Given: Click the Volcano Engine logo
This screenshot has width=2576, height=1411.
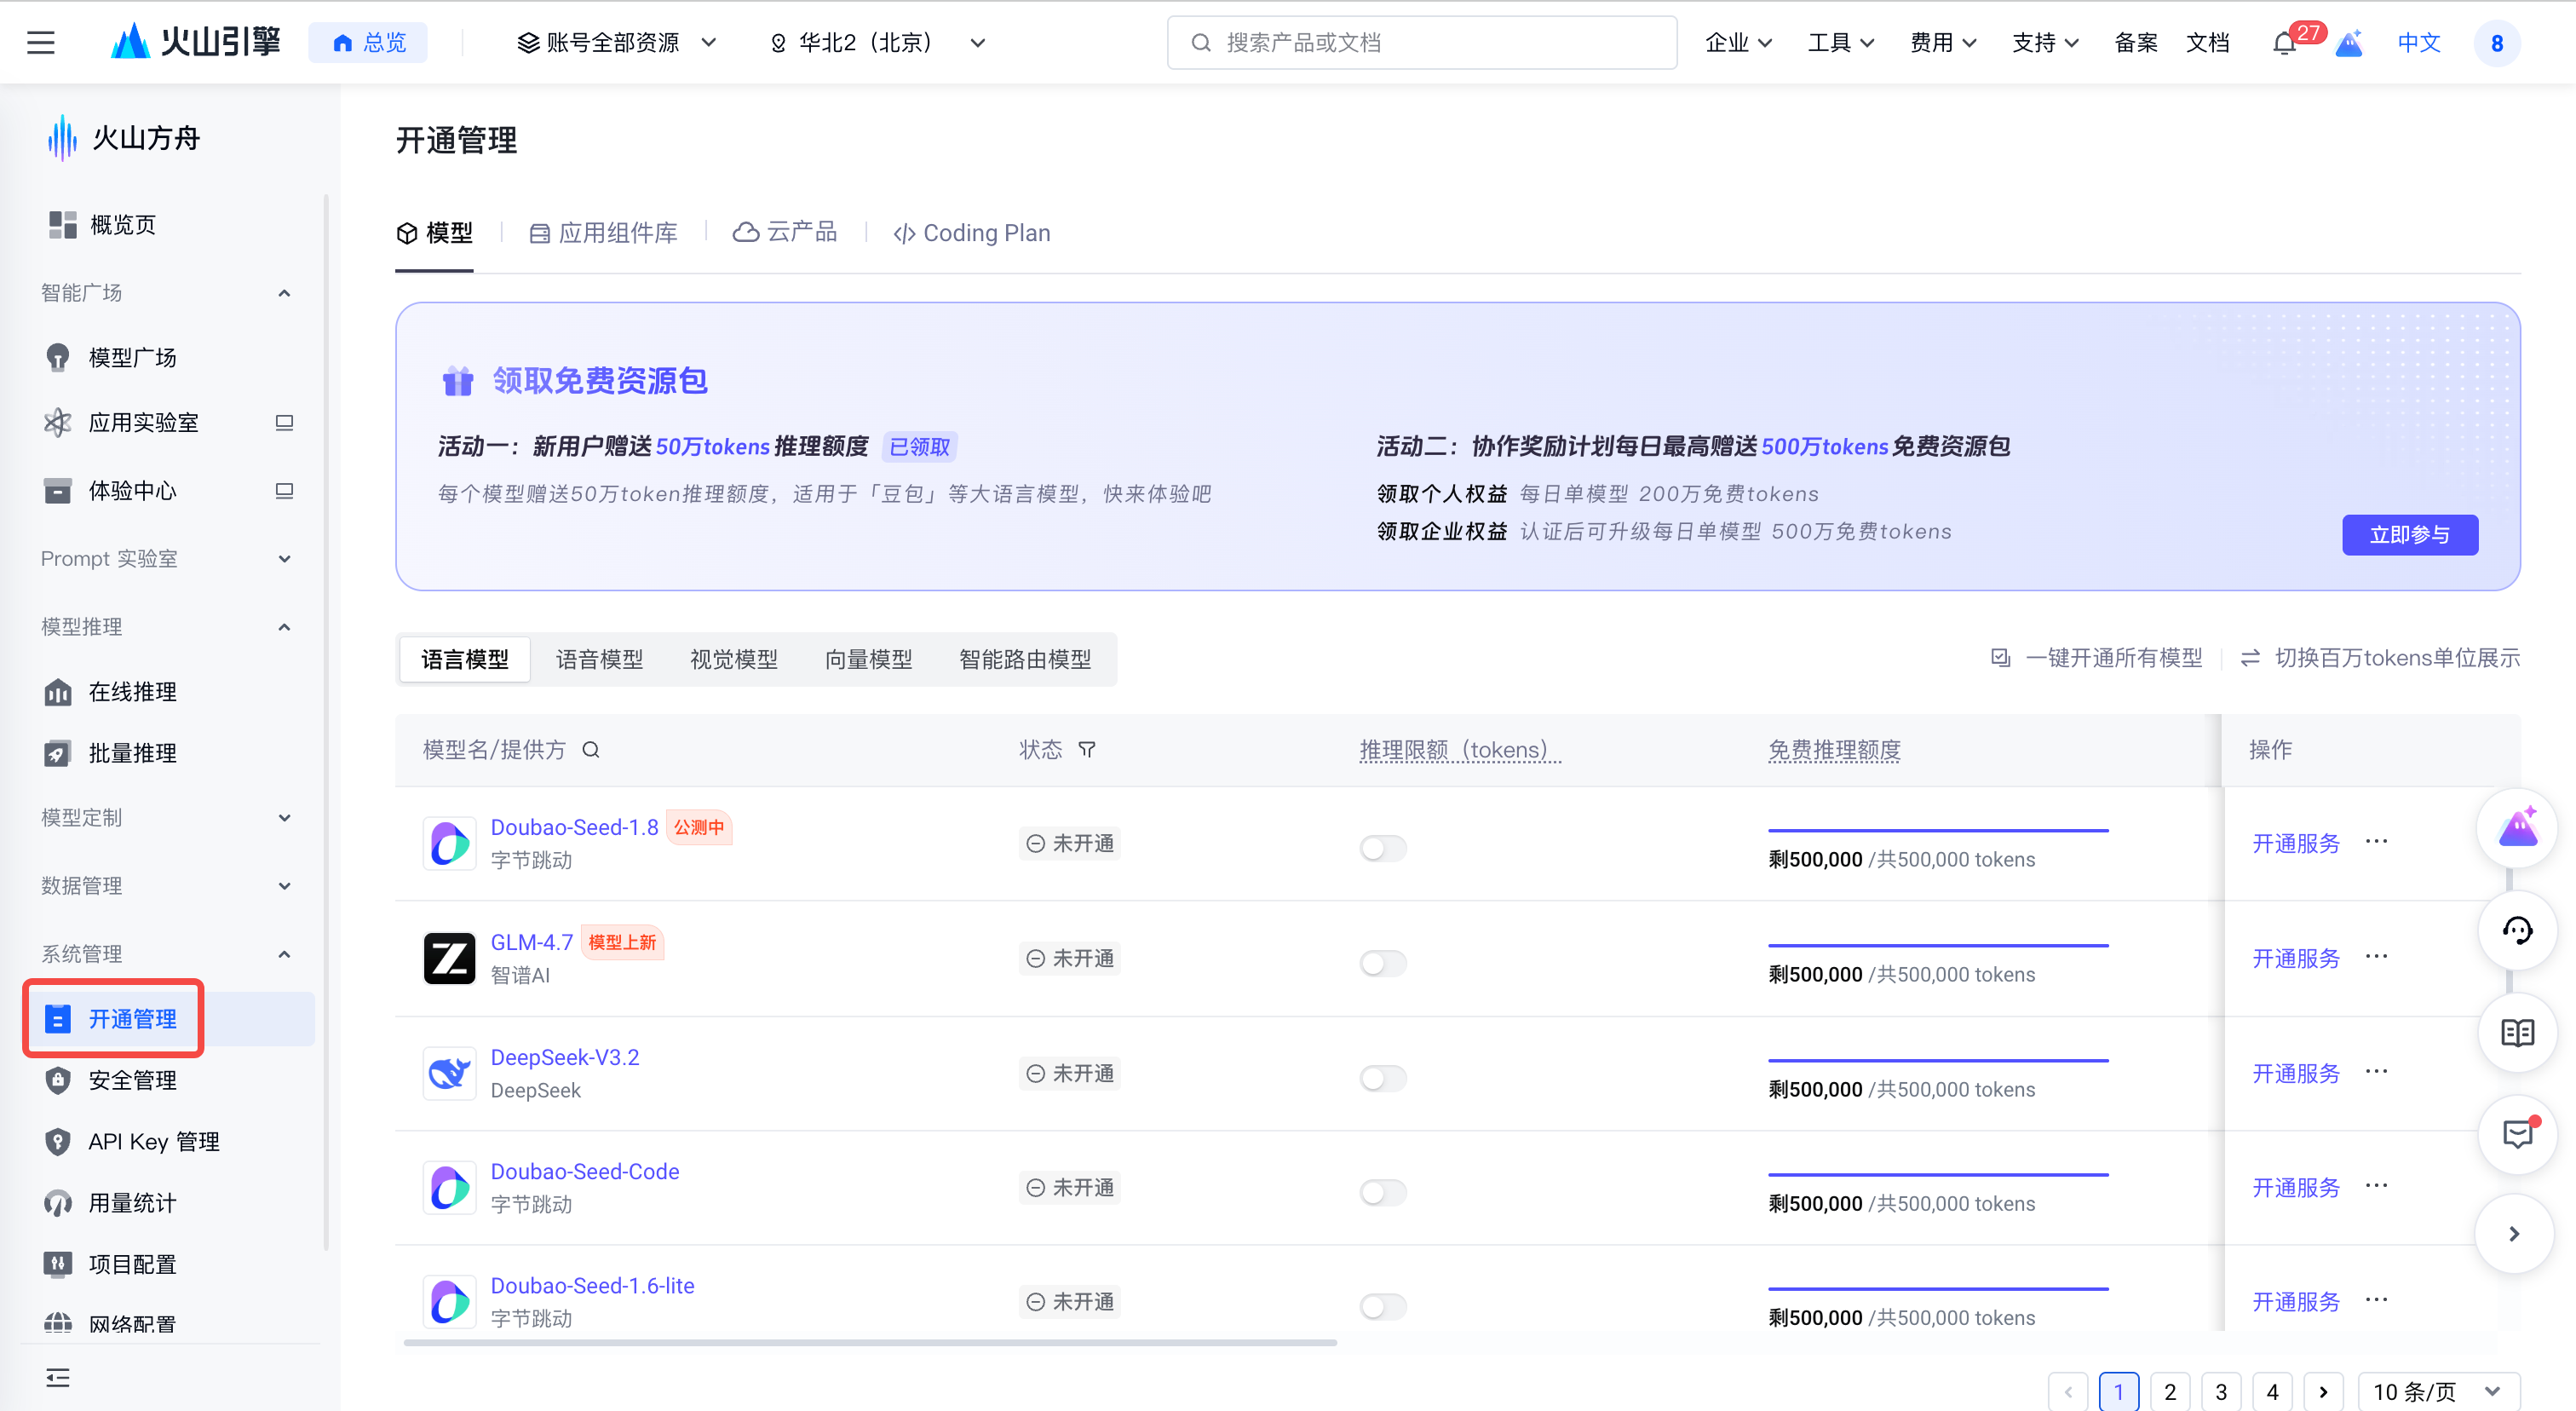Looking at the screenshot, I should (x=195, y=42).
